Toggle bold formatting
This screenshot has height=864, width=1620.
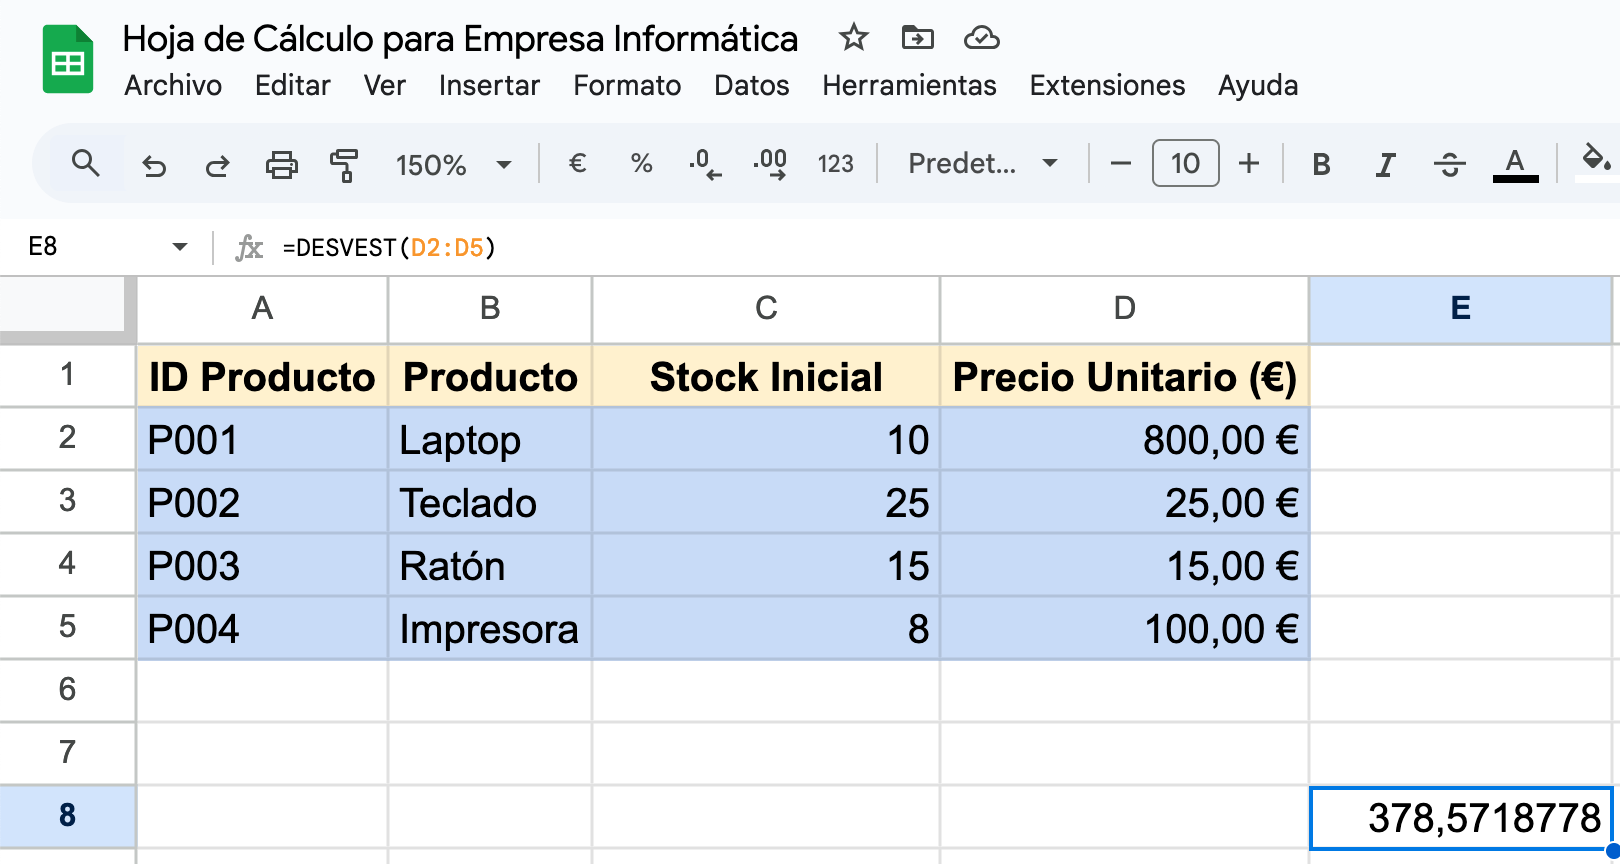1322,164
